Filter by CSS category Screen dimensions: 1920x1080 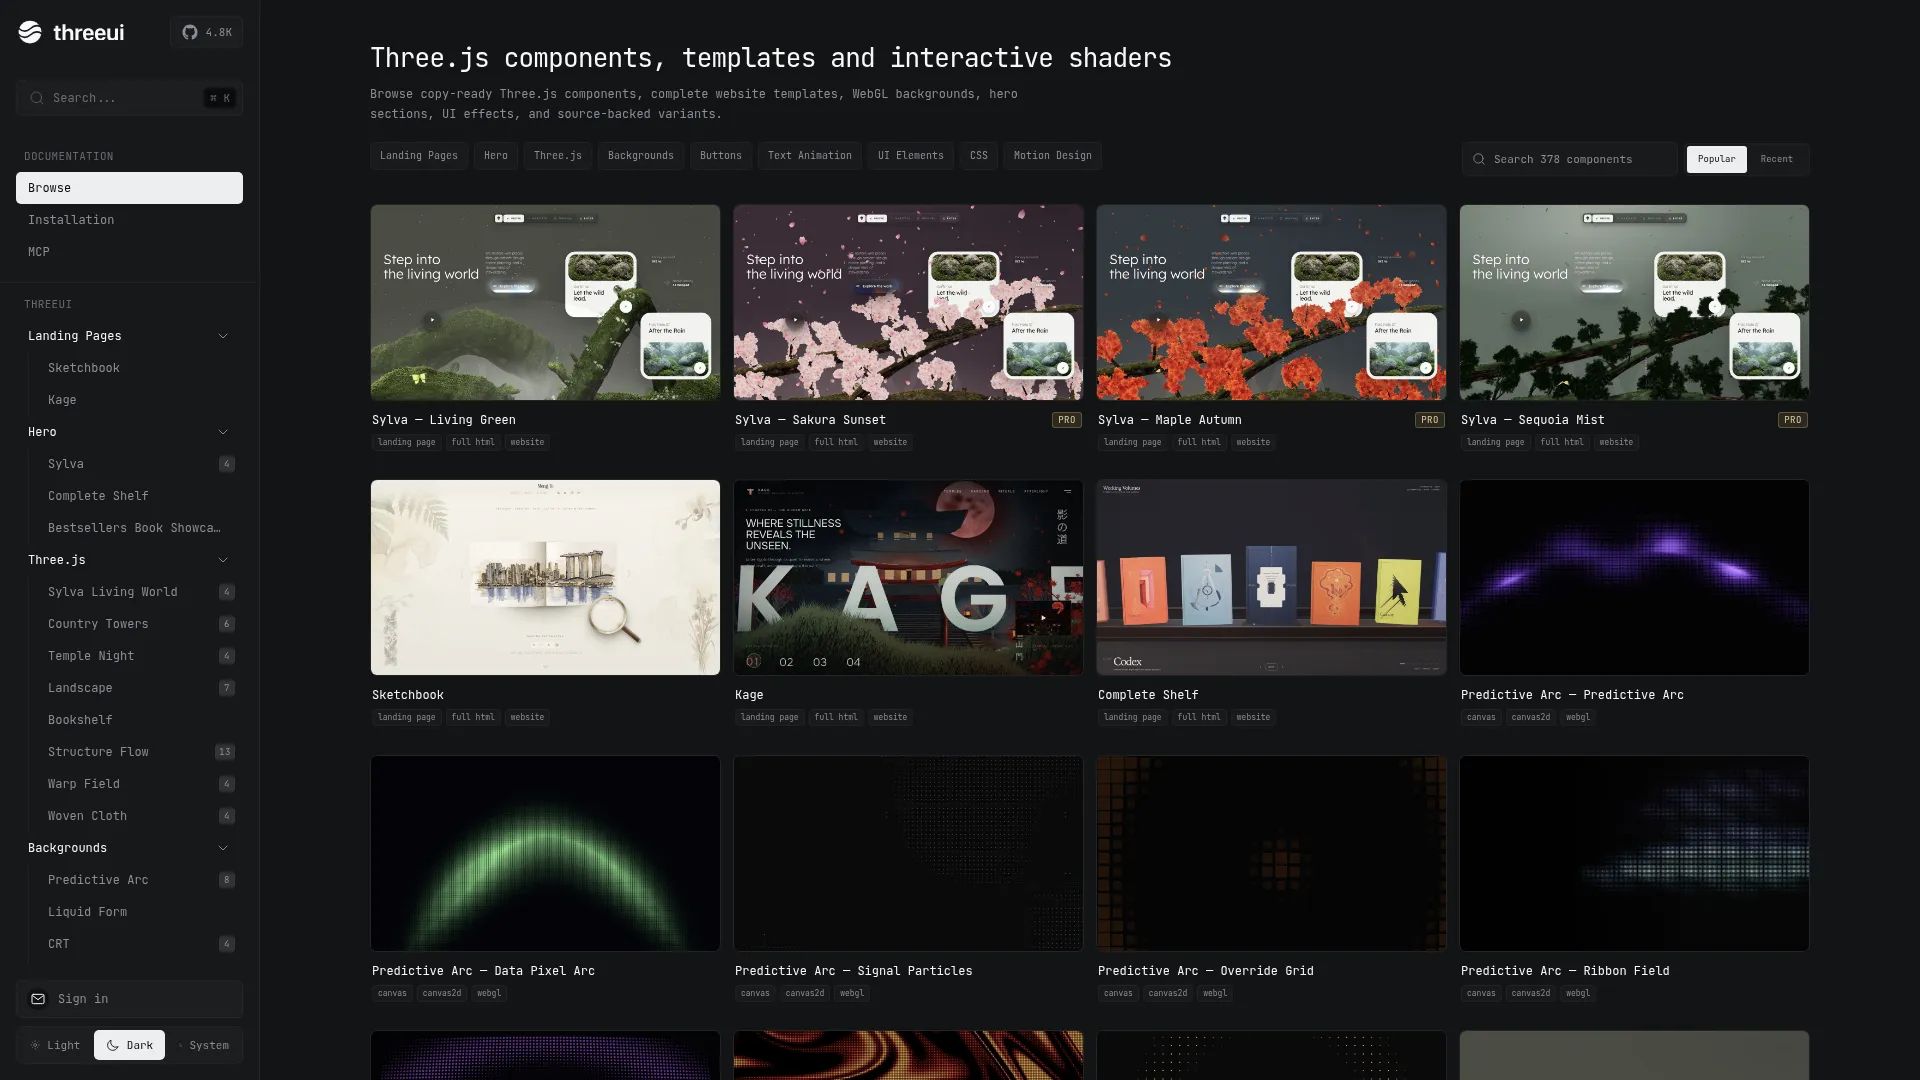point(979,156)
